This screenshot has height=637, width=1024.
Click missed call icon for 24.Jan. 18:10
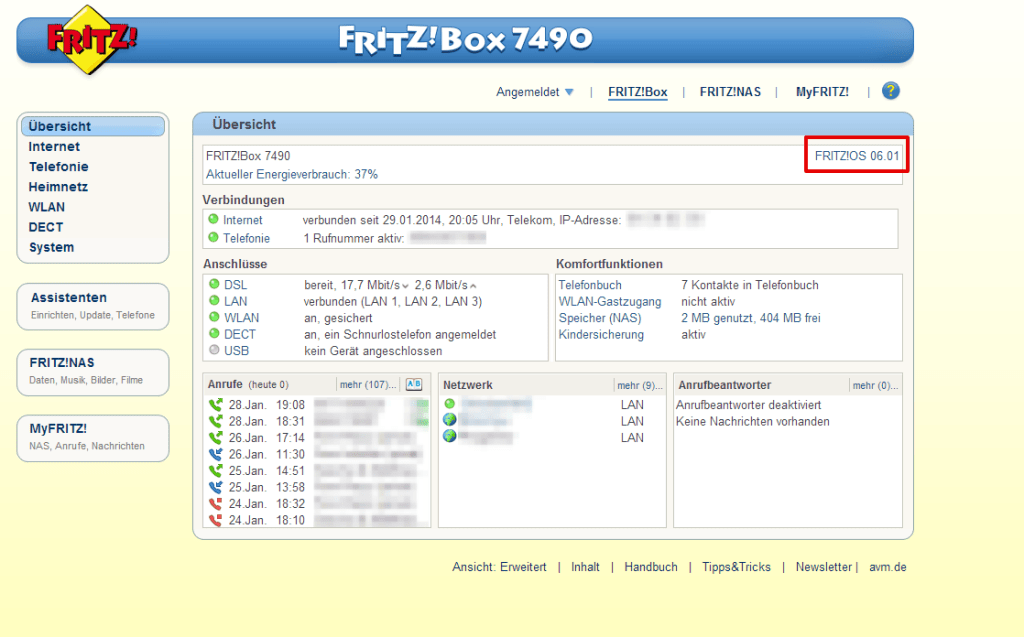(x=216, y=520)
